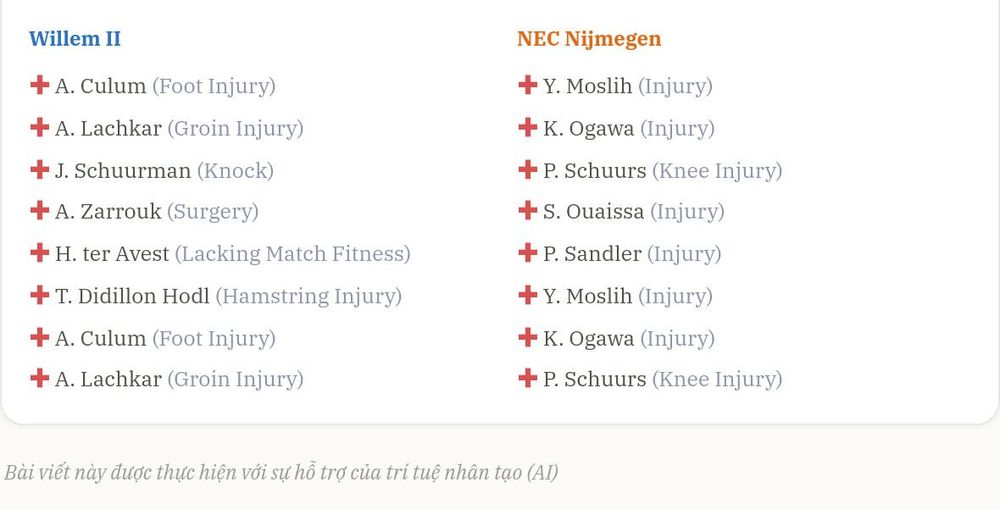Click the red cross icon beside J. Schuurman
1000x510 pixels.
(40, 170)
